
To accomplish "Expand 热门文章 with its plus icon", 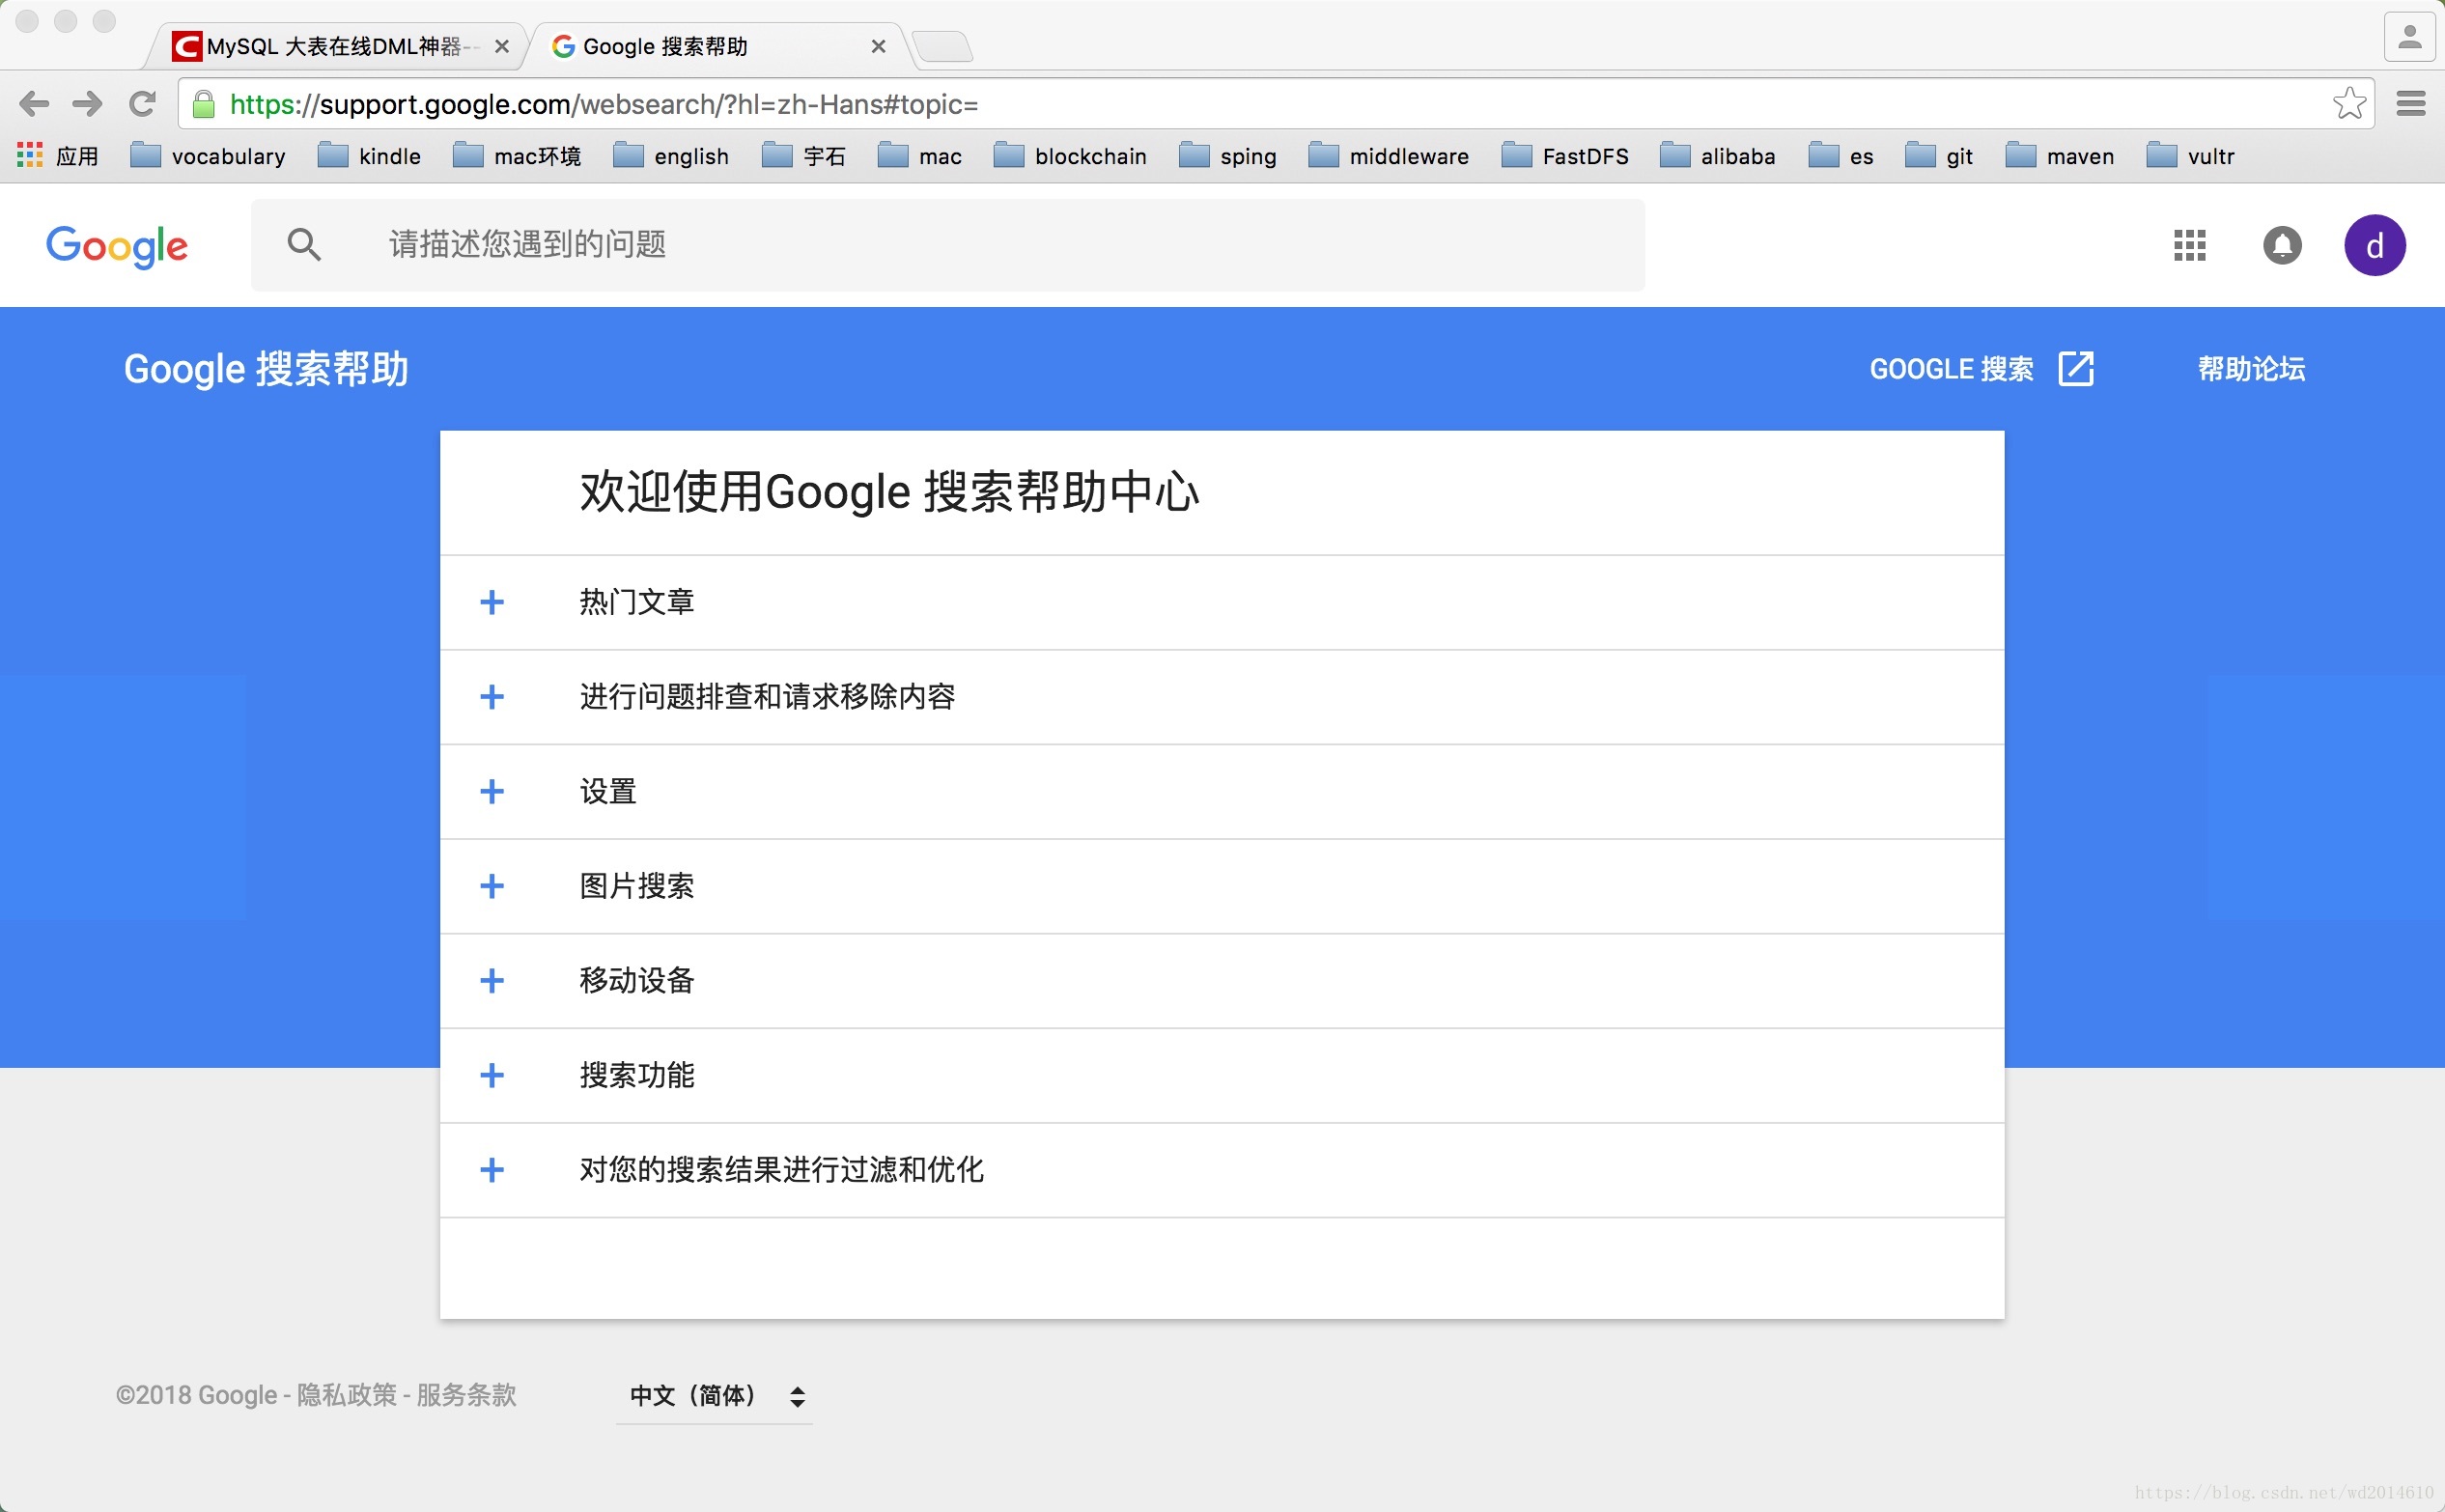I will coord(492,602).
